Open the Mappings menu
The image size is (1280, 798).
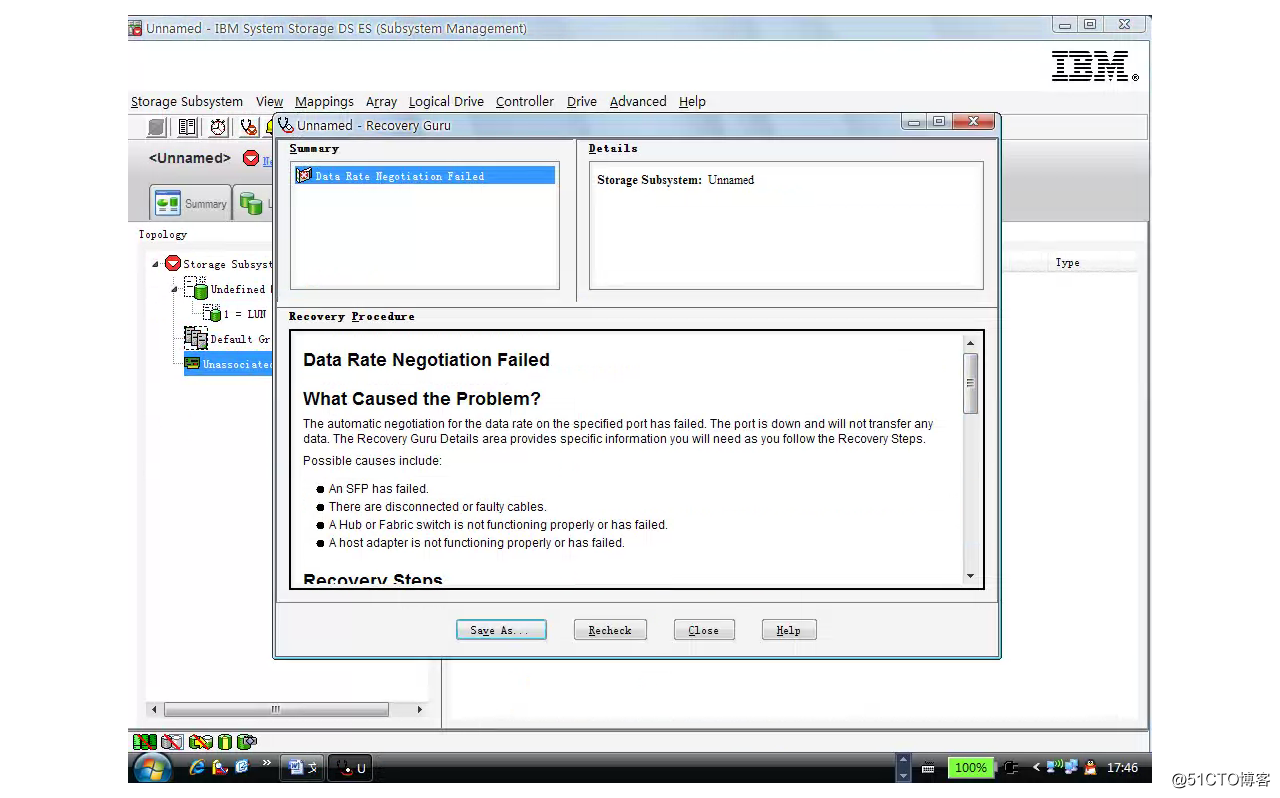point(324,101)
